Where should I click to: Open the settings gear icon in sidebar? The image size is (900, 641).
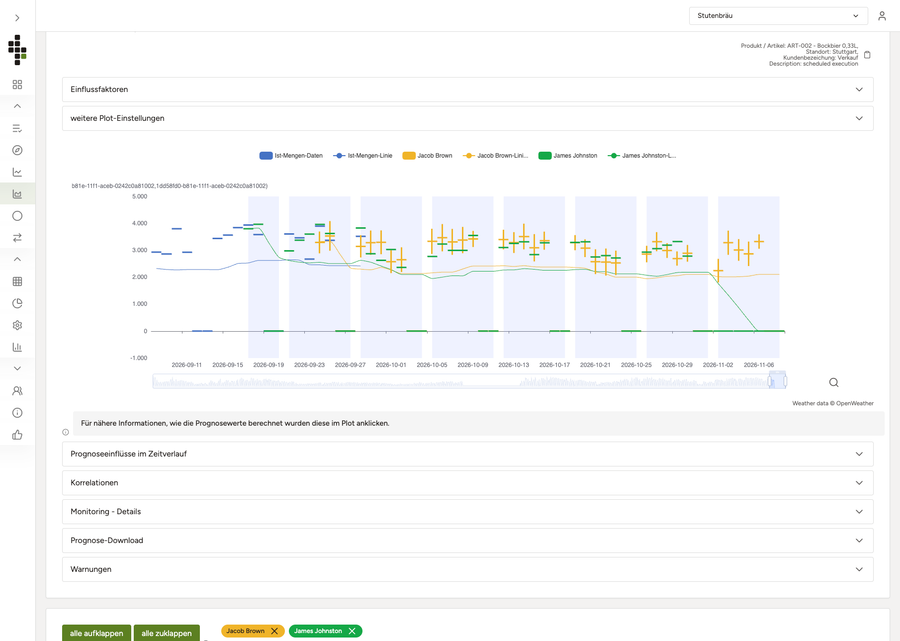coord(17,325)
